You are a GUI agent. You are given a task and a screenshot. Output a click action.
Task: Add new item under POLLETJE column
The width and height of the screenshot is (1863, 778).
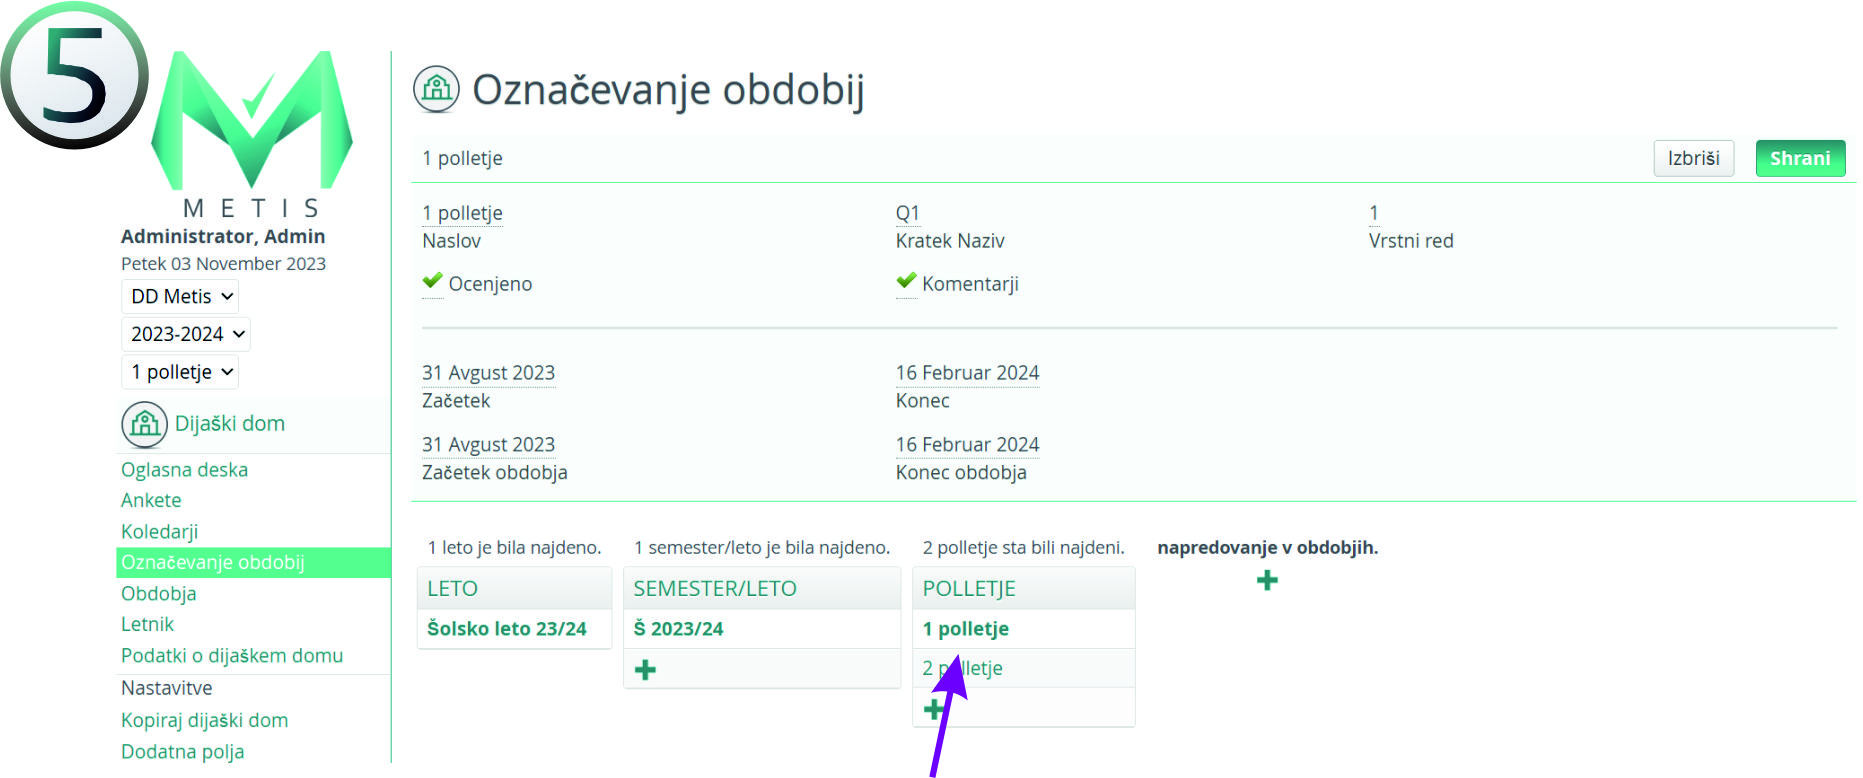933,710
